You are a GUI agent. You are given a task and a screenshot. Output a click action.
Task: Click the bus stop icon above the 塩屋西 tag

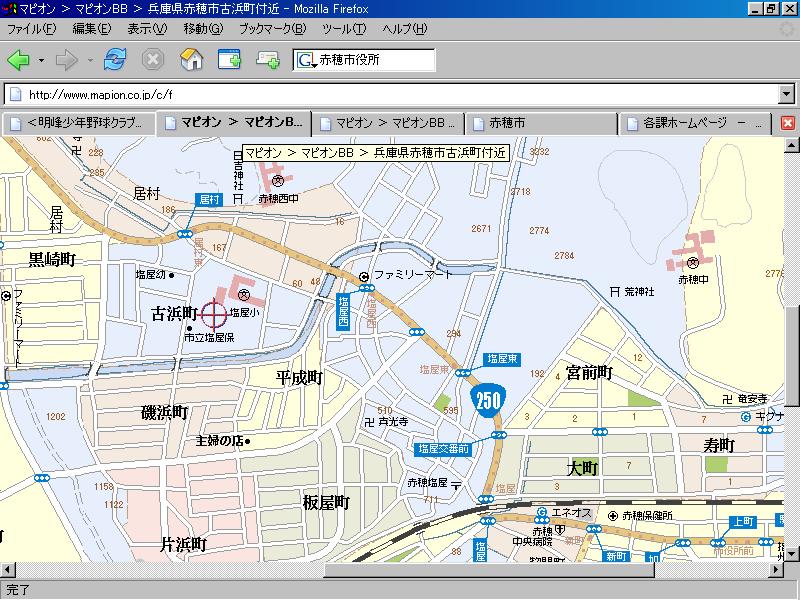tap(366, 288)
